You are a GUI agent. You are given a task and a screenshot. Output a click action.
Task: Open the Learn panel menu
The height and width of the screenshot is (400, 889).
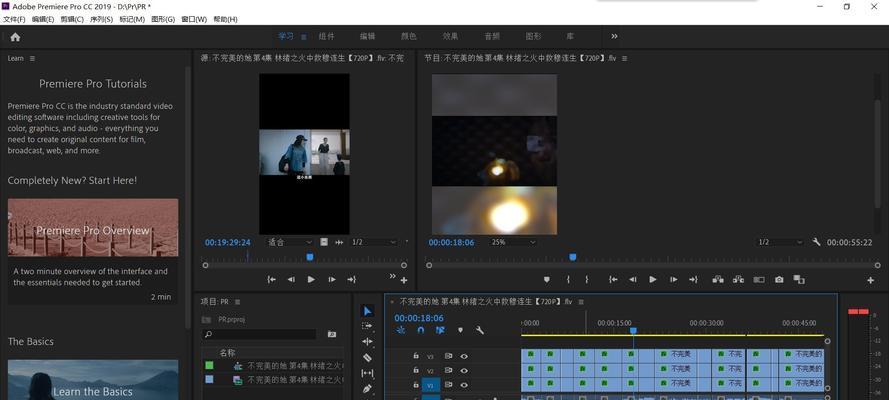pos(32,58)
